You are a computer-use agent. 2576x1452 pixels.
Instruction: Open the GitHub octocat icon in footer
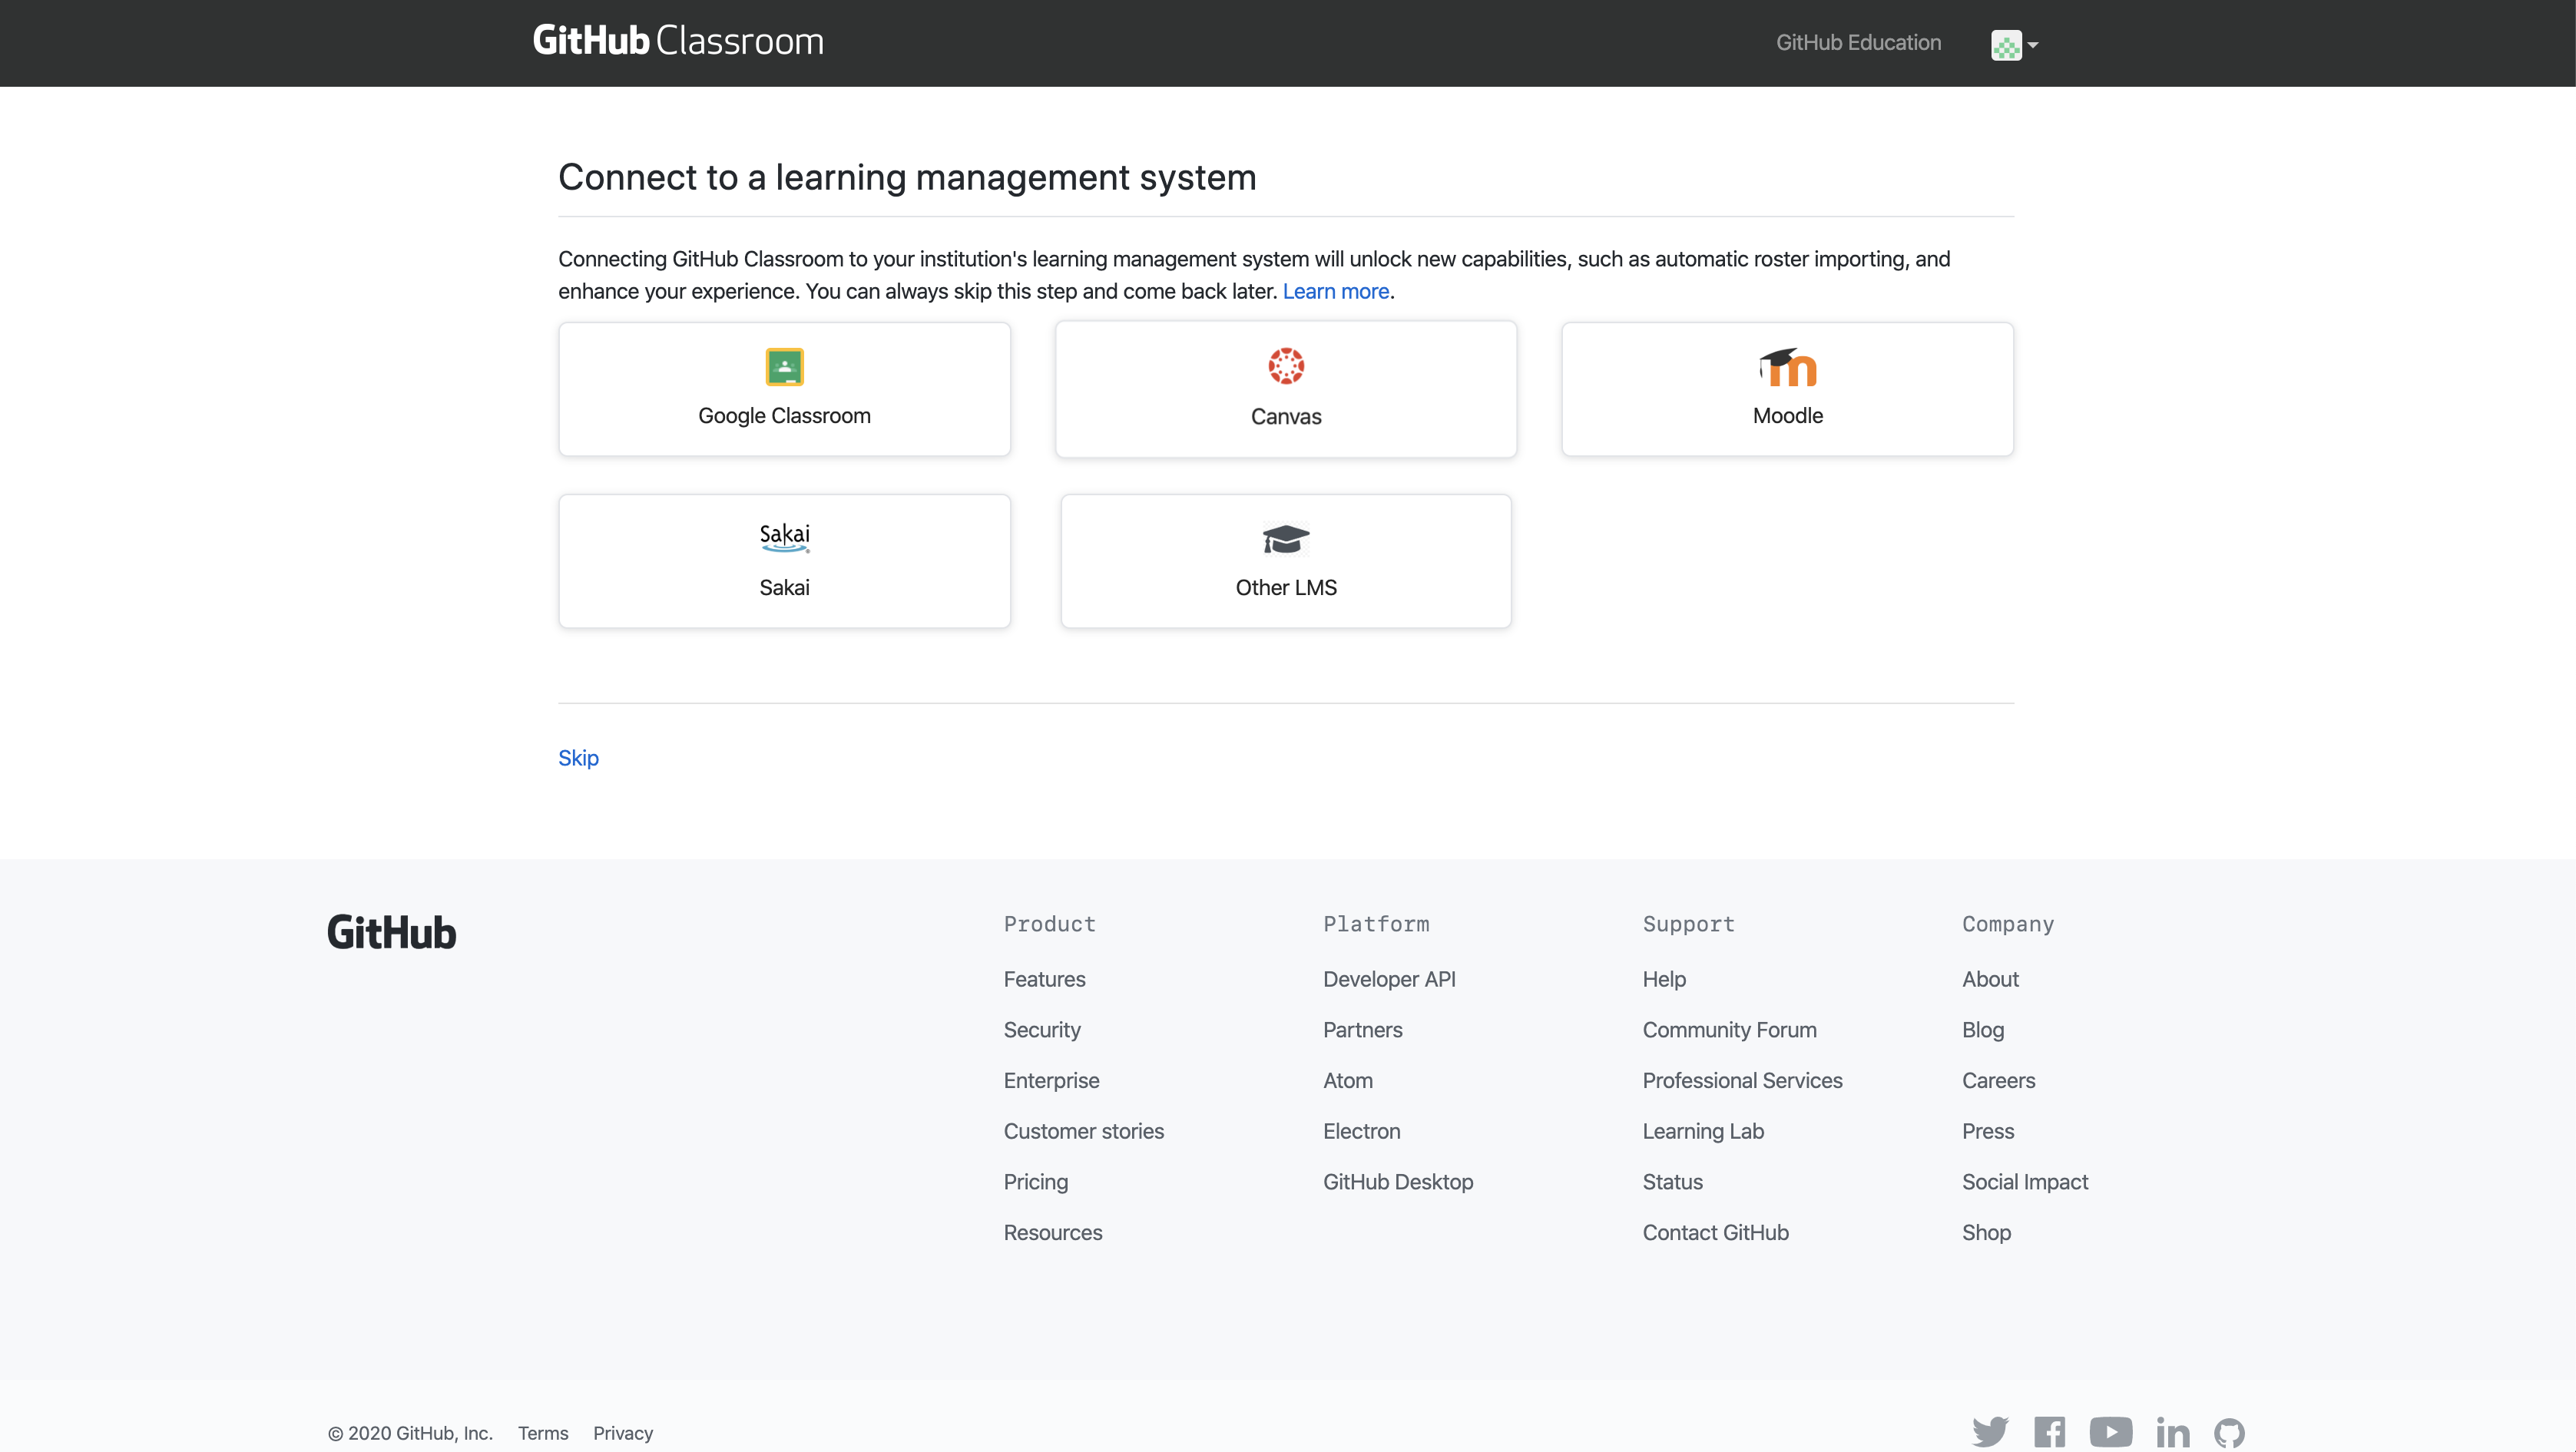[x=2229, y=1432]
